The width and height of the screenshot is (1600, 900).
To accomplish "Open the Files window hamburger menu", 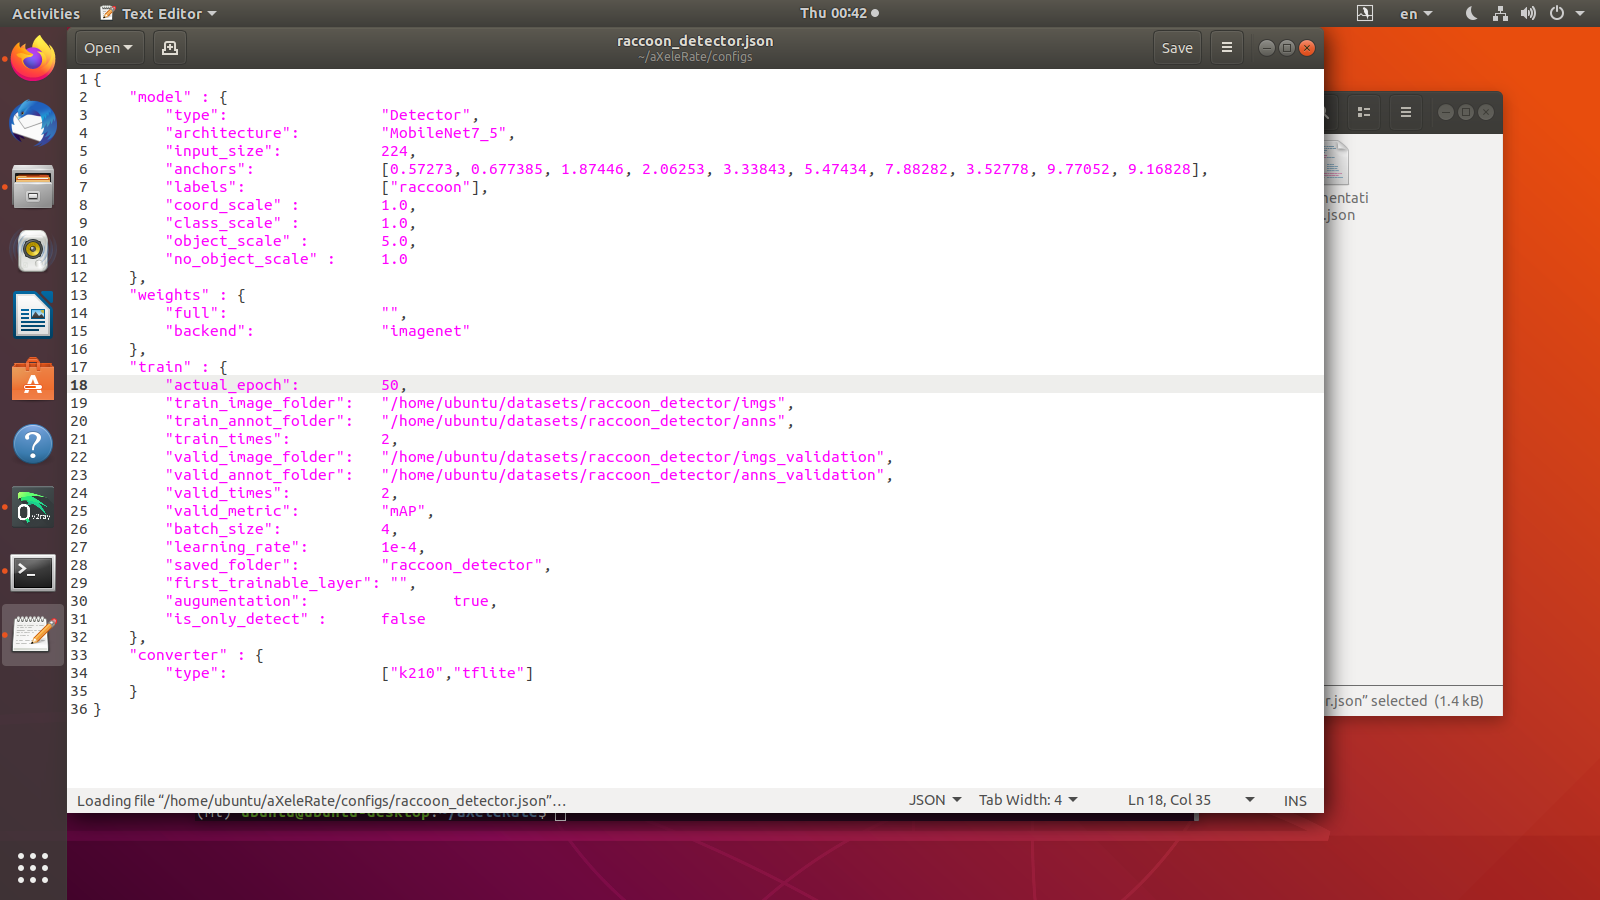I will pos(1404,112).
